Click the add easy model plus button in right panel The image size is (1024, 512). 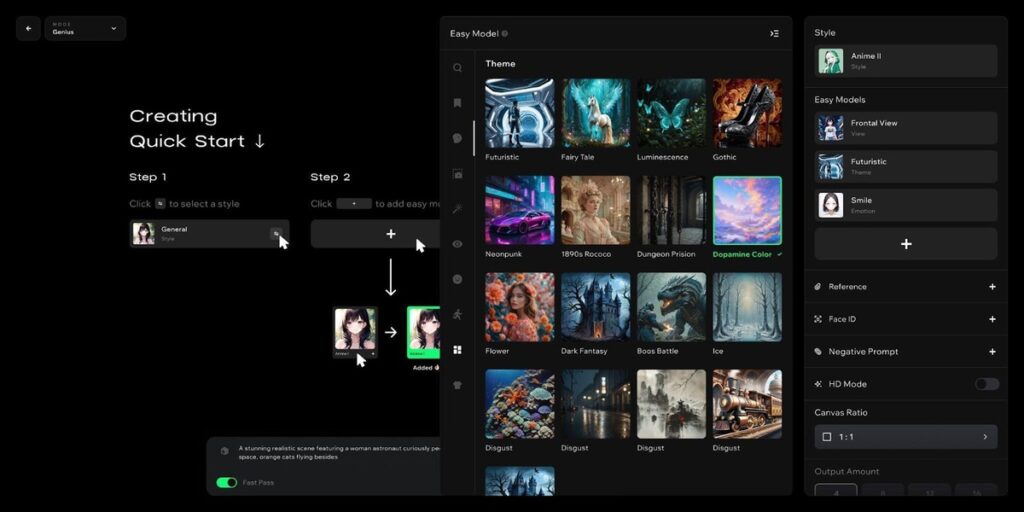click(905, 244)
